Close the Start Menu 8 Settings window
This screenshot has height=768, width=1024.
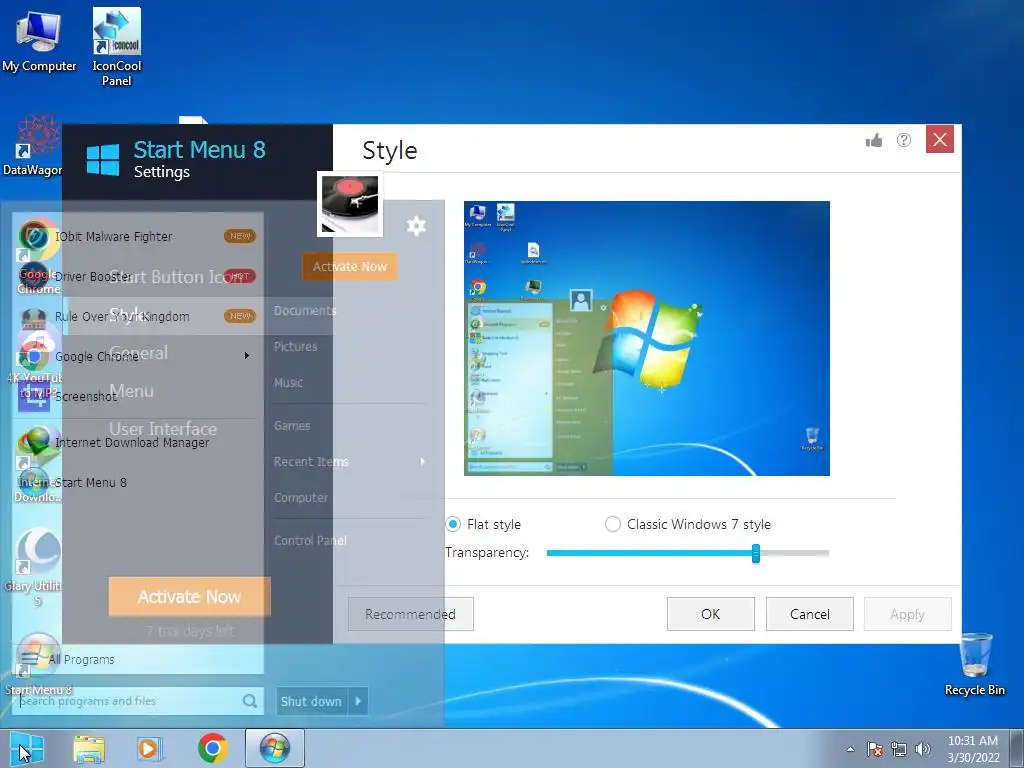(940, 139)
